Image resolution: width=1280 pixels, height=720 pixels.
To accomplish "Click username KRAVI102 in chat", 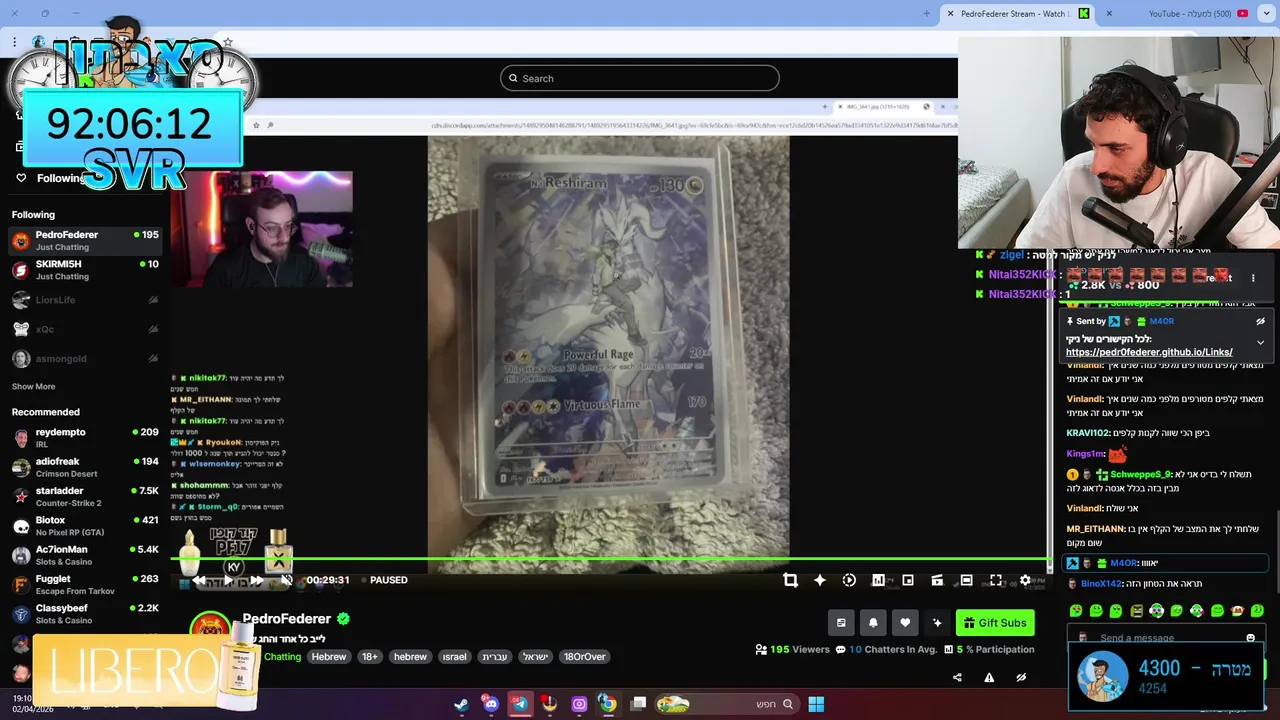I will coord(1087,433).
